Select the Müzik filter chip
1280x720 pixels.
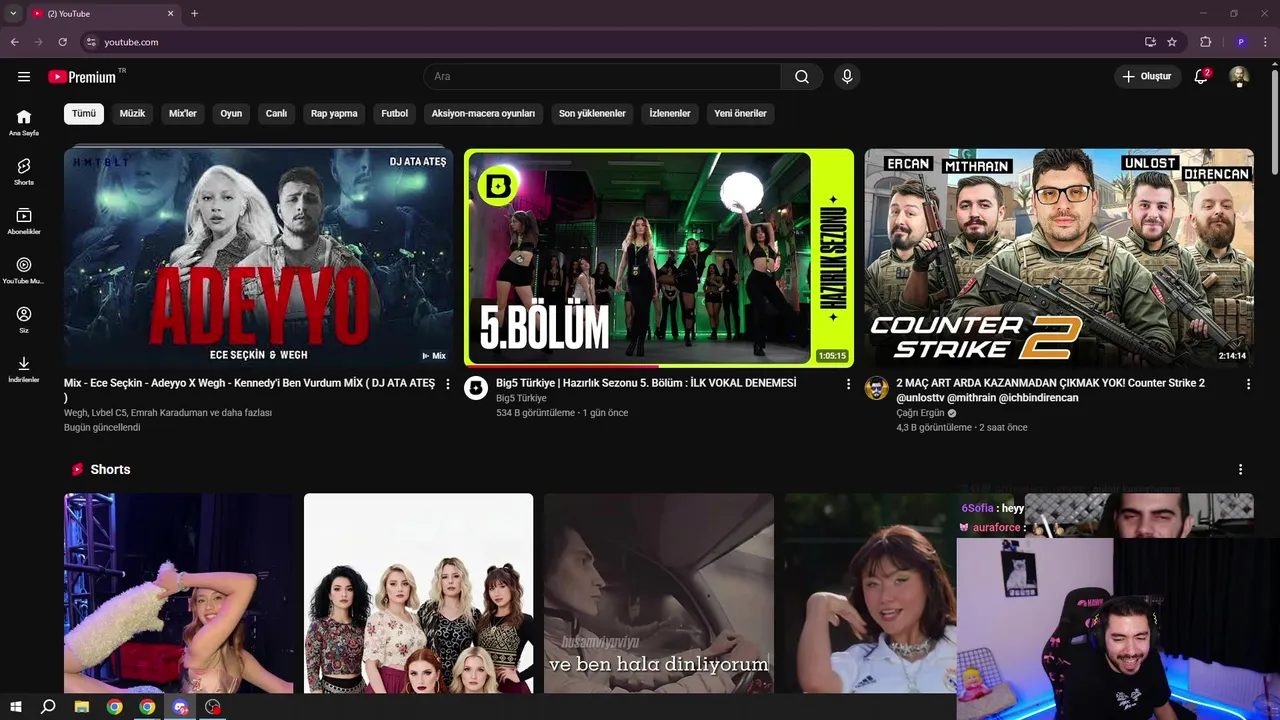click(x=132, y=114)
